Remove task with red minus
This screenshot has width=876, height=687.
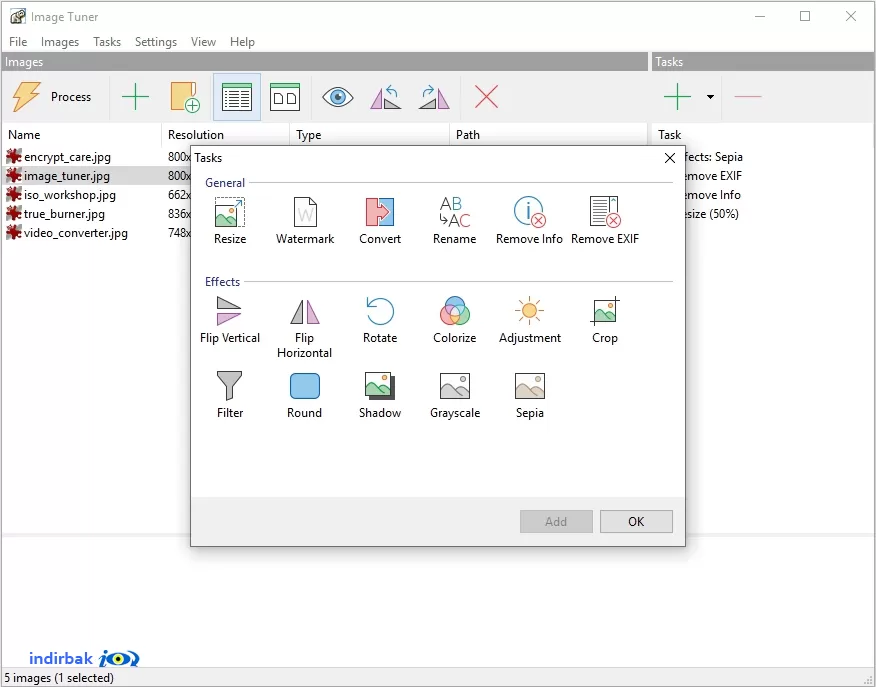748,97
